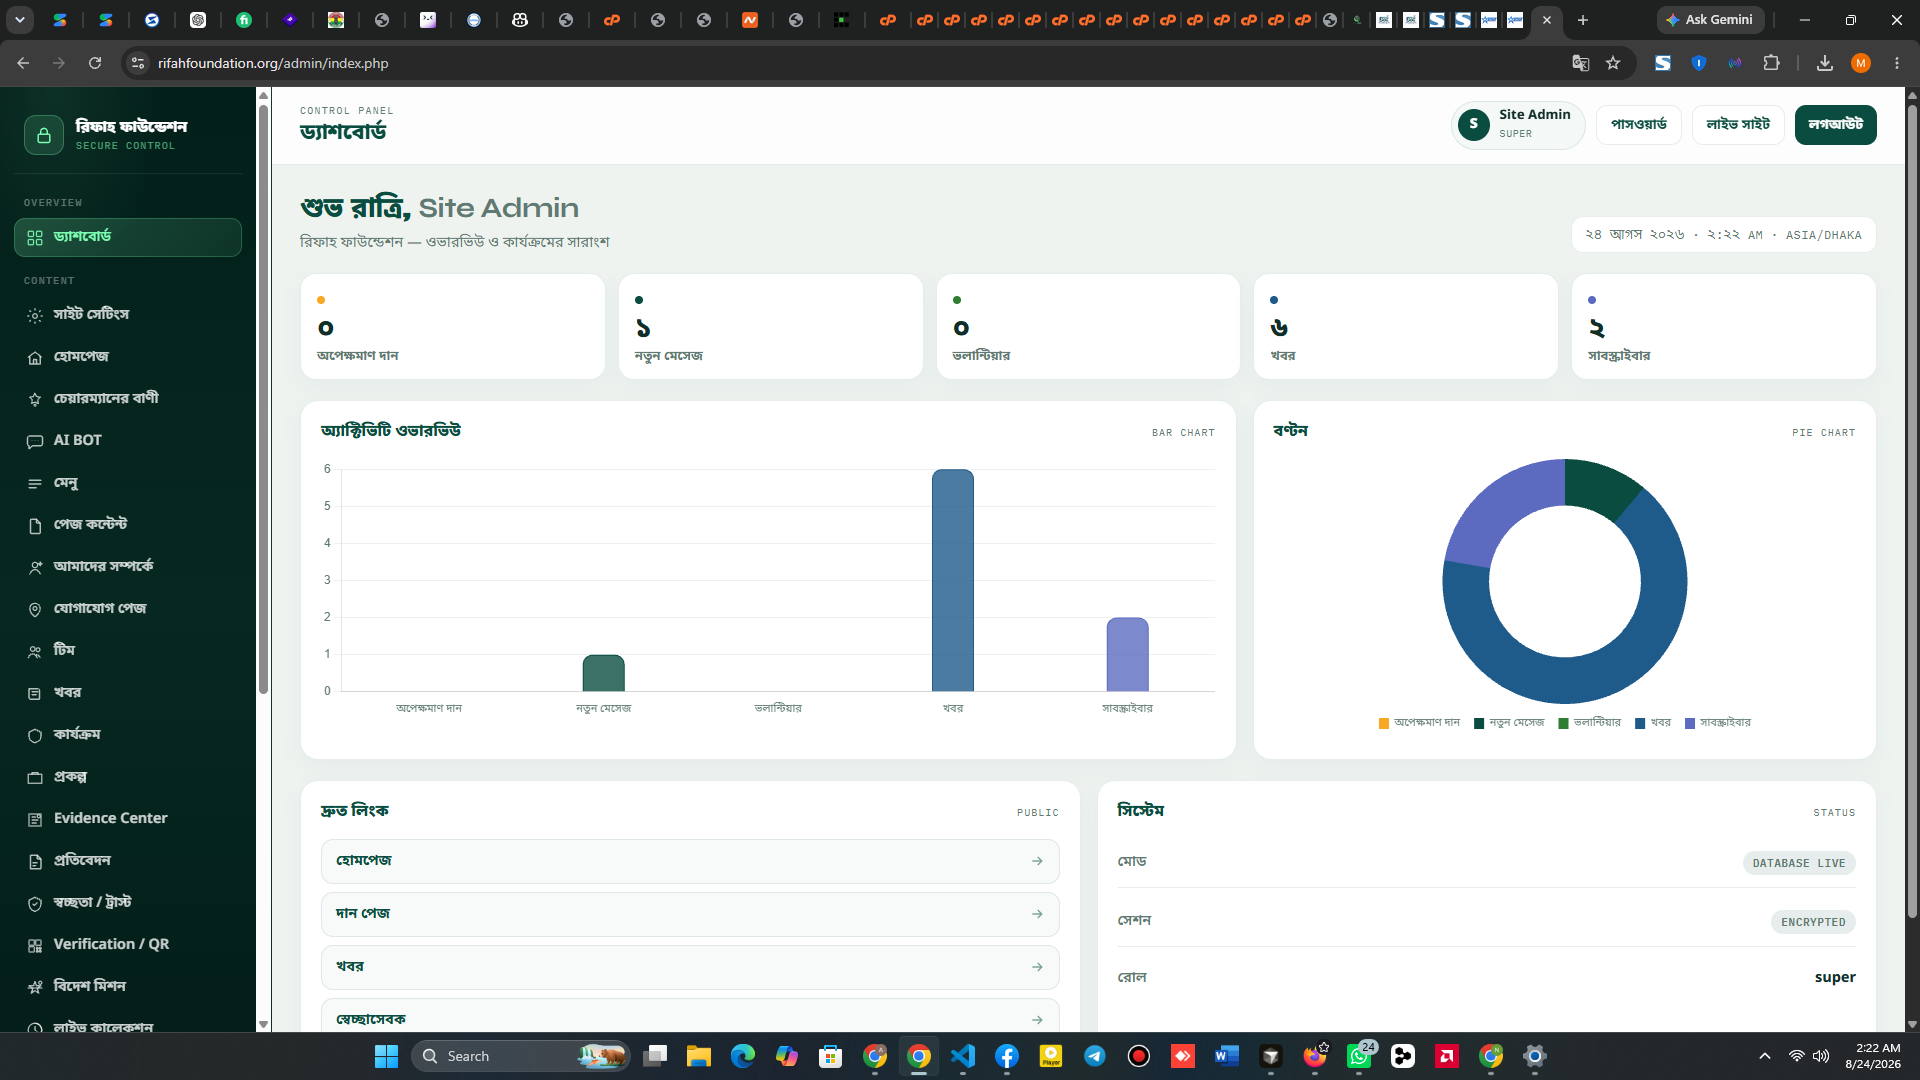Click the লগআউট button
This screenshot has height=1080, width=1920.
click(1835, 125)
